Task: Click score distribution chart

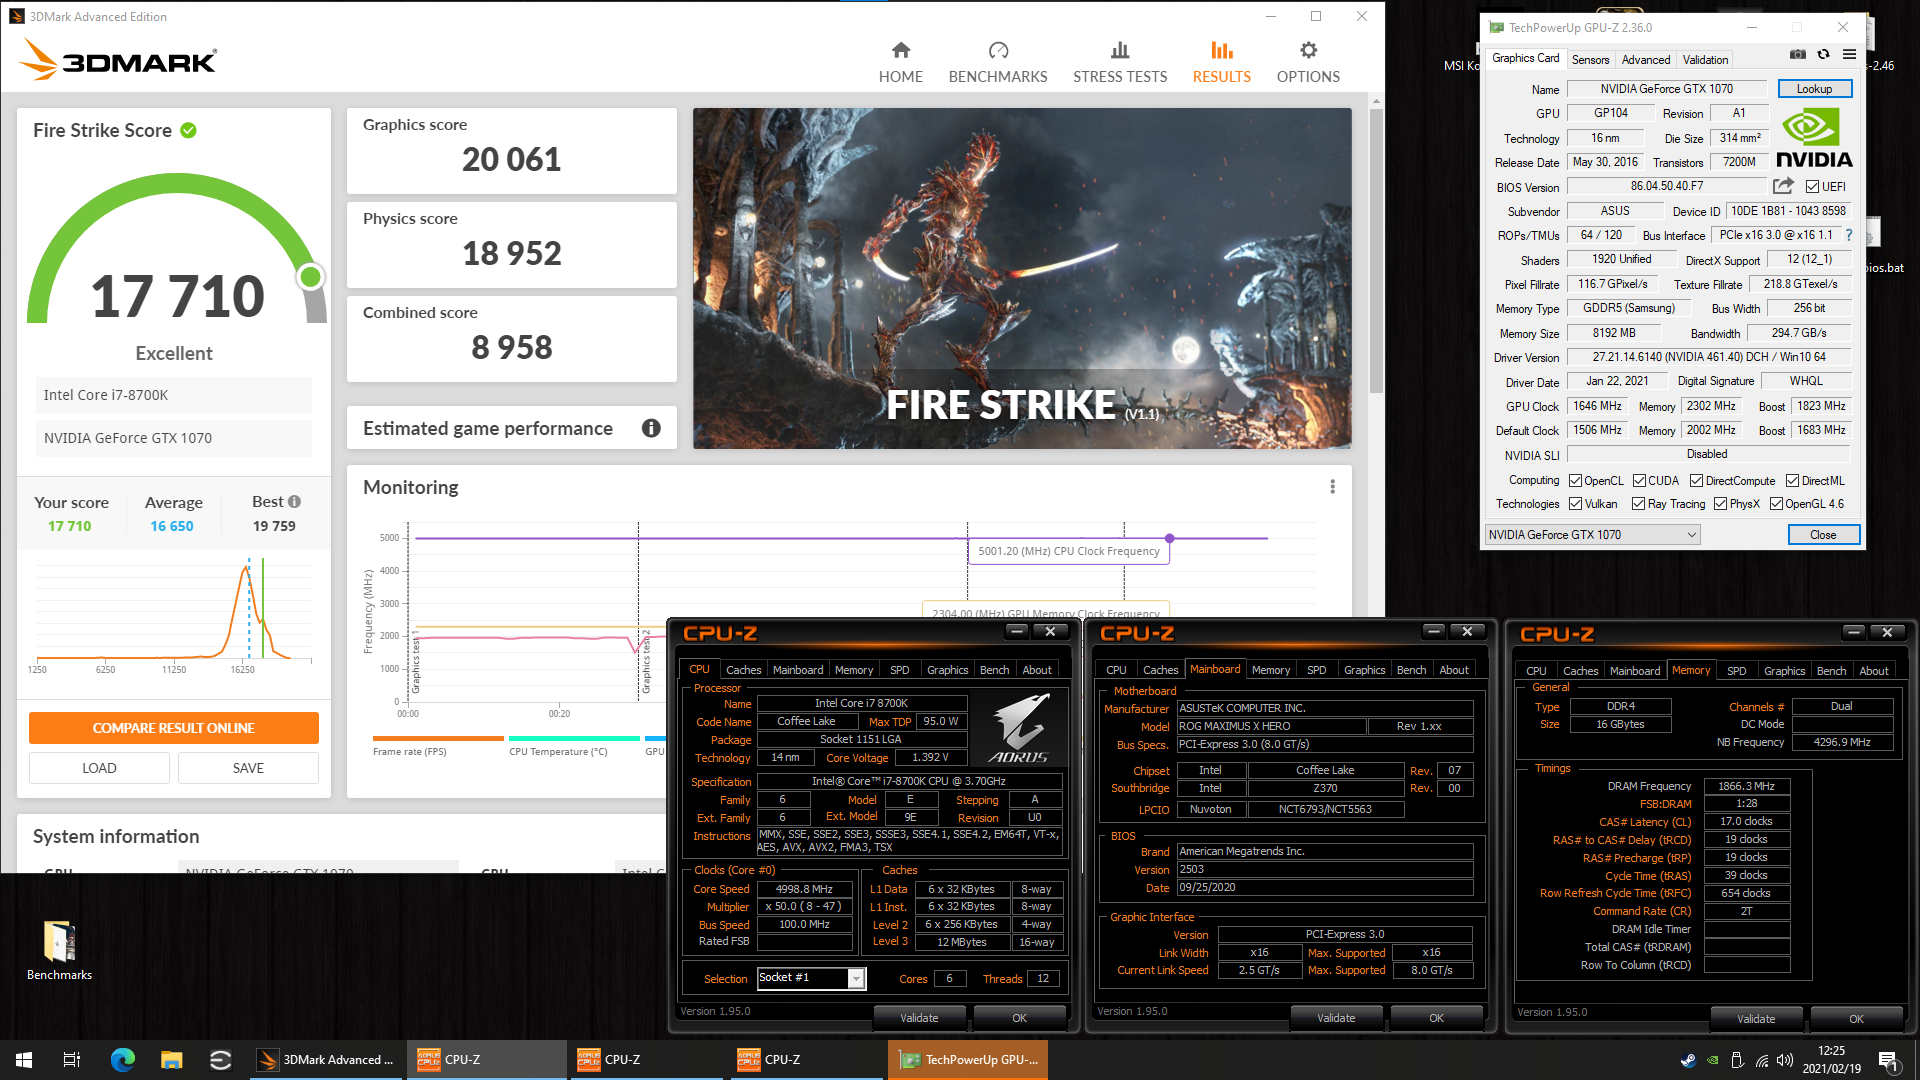Action: [x=174, y=612]
